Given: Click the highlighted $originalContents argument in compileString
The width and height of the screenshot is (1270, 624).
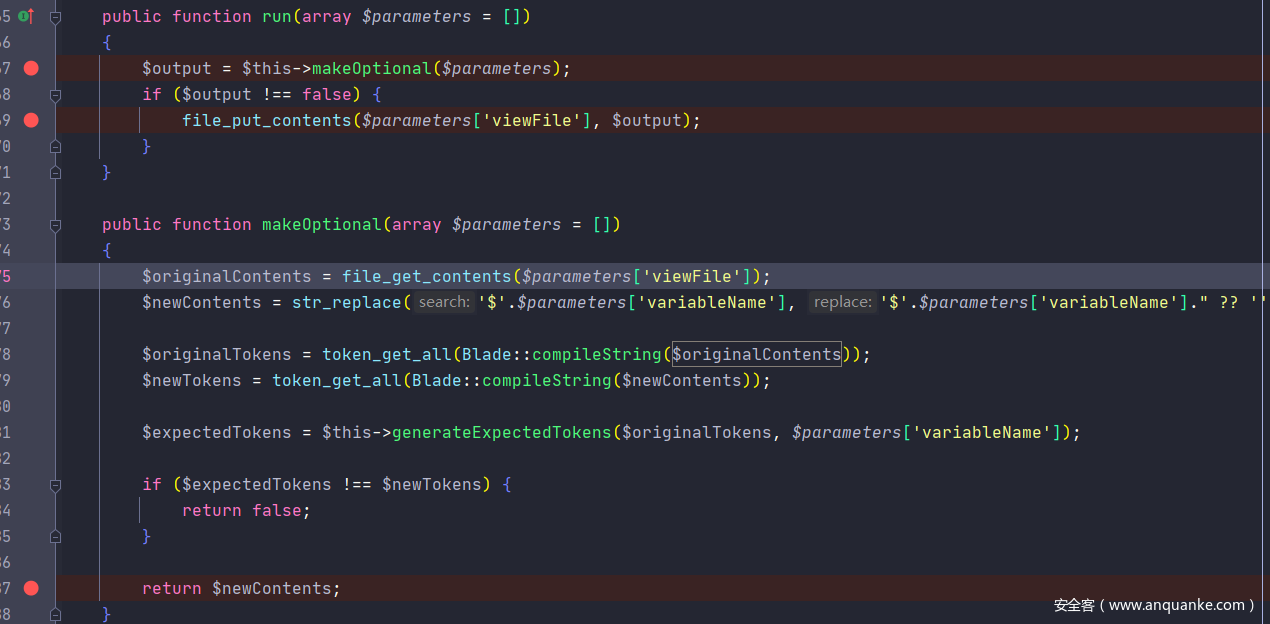Looking at the screenshot, I should (x=756, y=354).
